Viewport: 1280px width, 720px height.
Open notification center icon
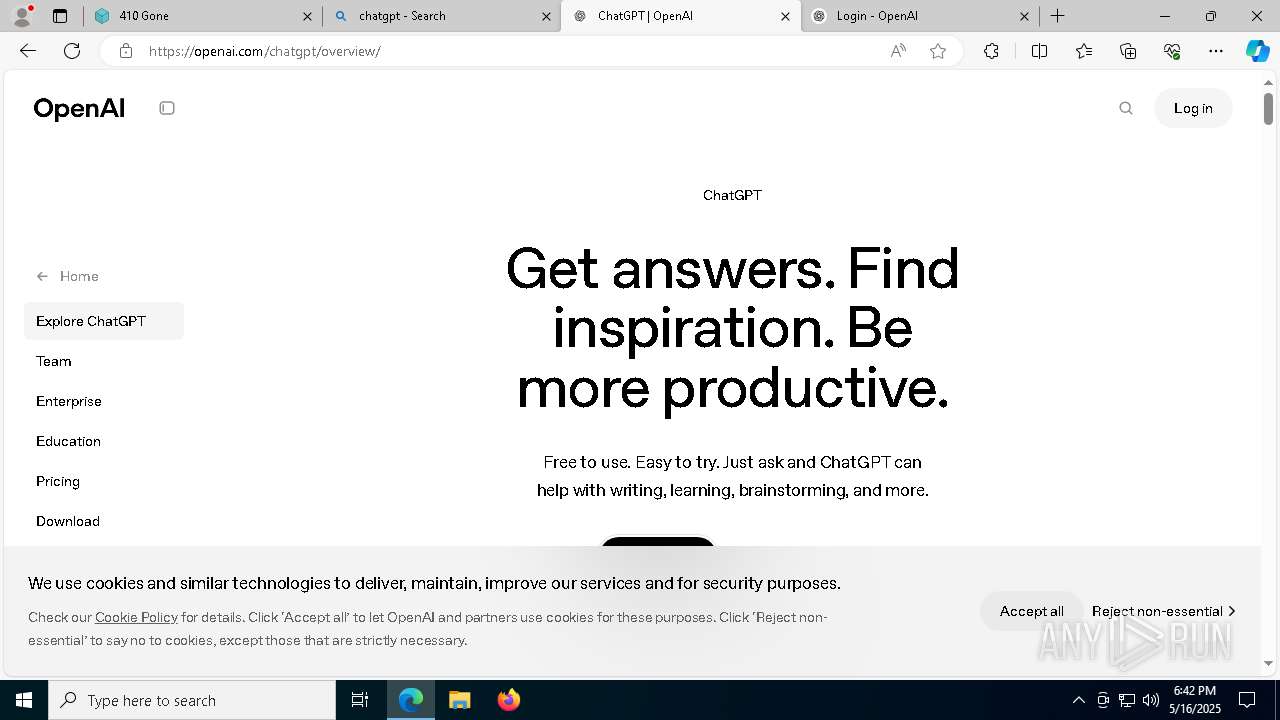(1247, 700)
